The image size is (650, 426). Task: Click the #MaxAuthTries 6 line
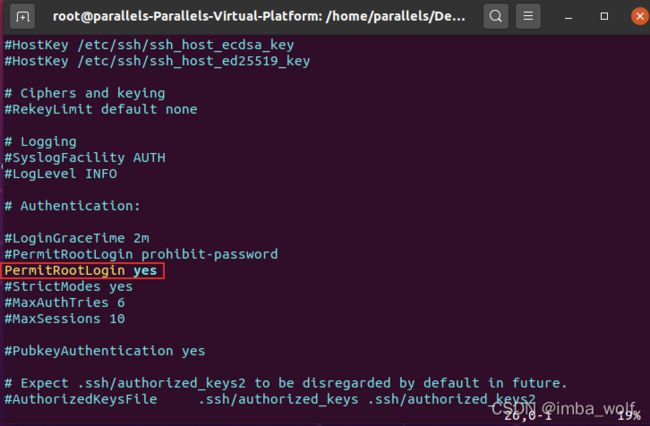pyautogui.click(x=64, y=303)
